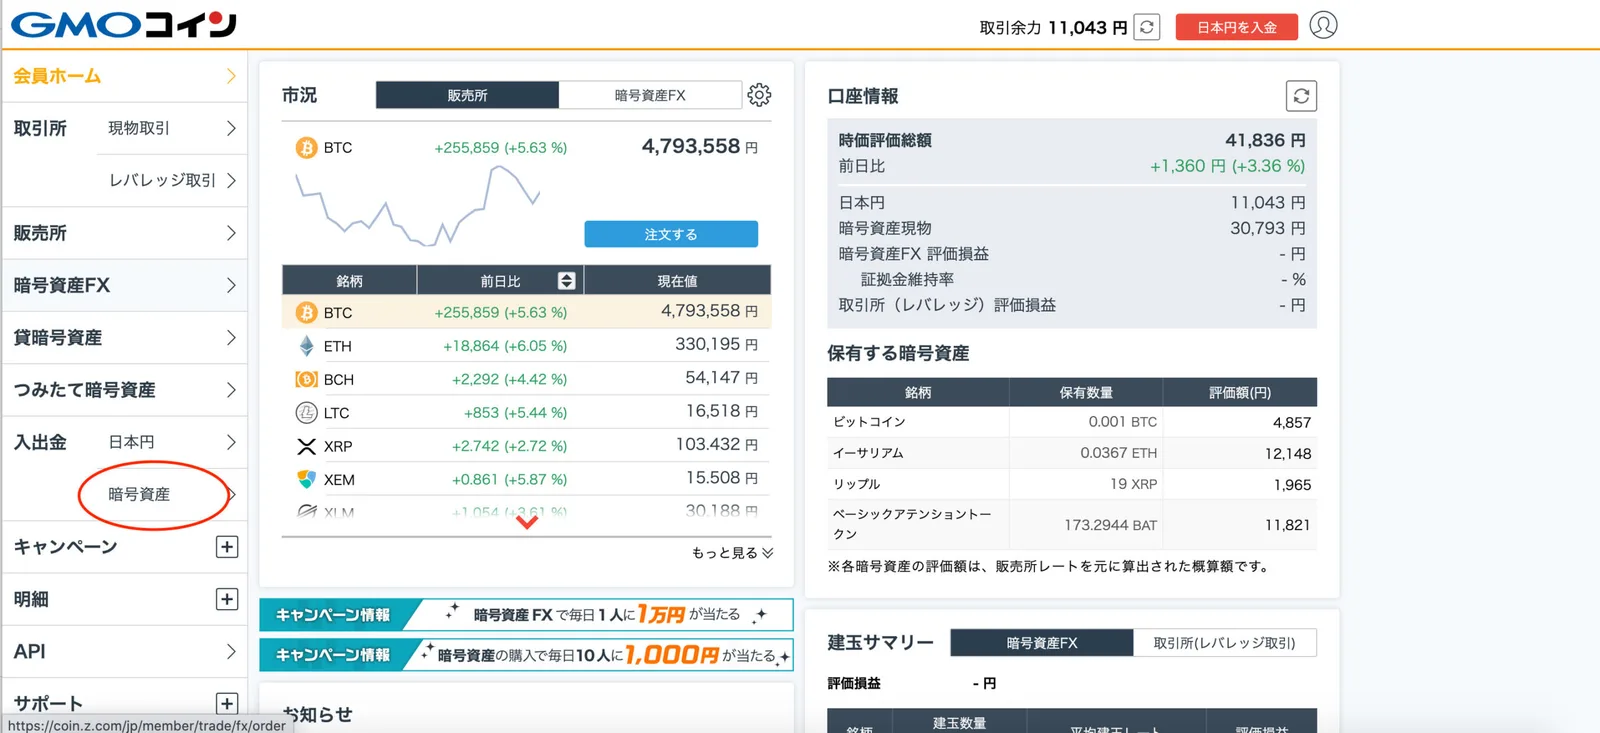Click the NEM icon in the XEM row

(306, 480)
